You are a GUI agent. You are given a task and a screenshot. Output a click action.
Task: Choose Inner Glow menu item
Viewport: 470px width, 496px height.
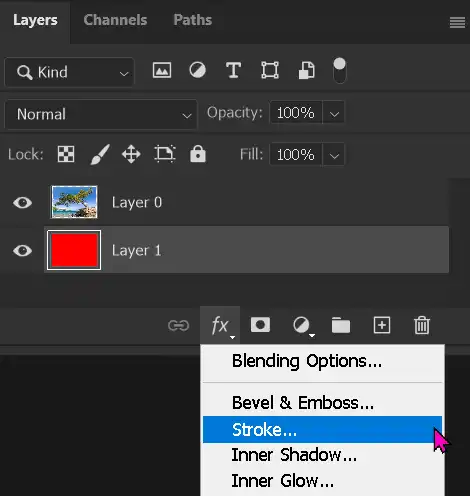coord(322,481)
